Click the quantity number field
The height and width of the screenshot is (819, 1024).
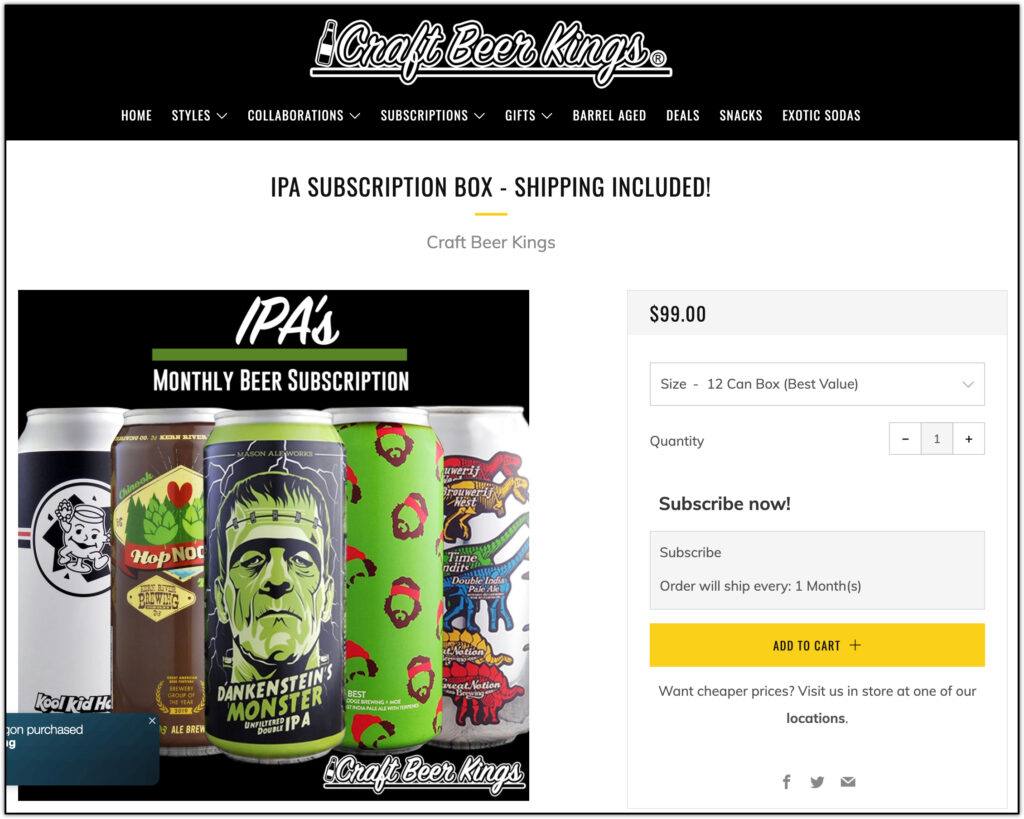[x=936, y=439]
